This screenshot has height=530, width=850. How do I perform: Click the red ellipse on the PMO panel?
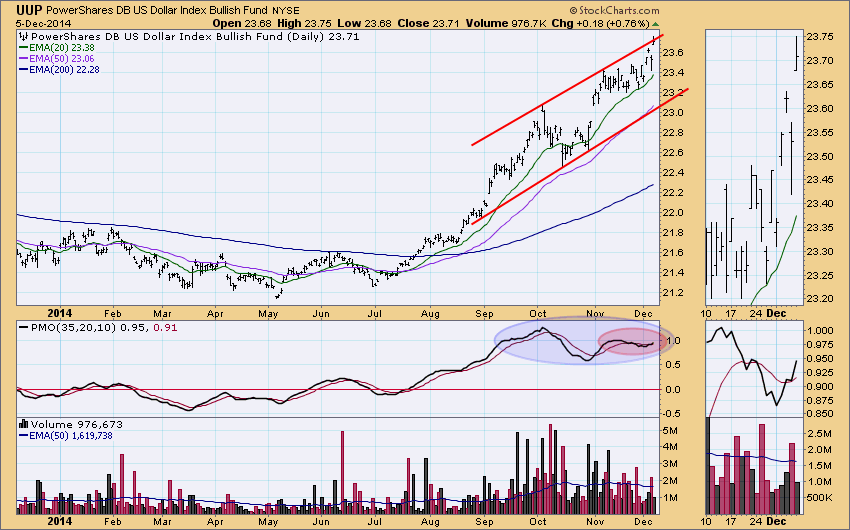[634, 342]
